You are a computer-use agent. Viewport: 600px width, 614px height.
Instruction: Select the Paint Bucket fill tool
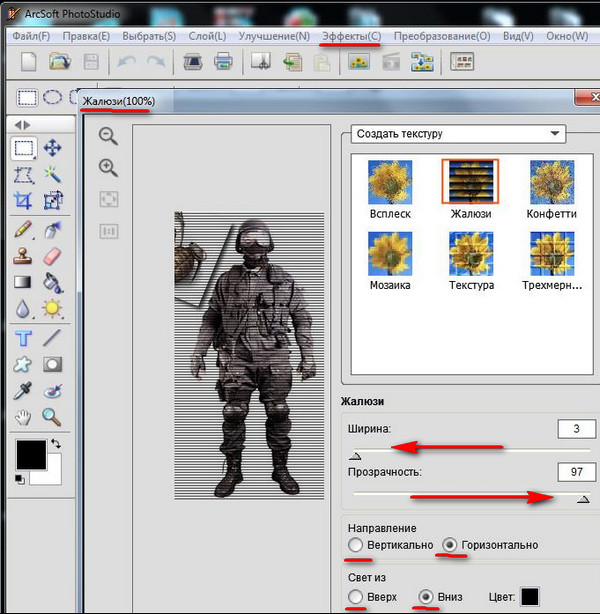52,283
